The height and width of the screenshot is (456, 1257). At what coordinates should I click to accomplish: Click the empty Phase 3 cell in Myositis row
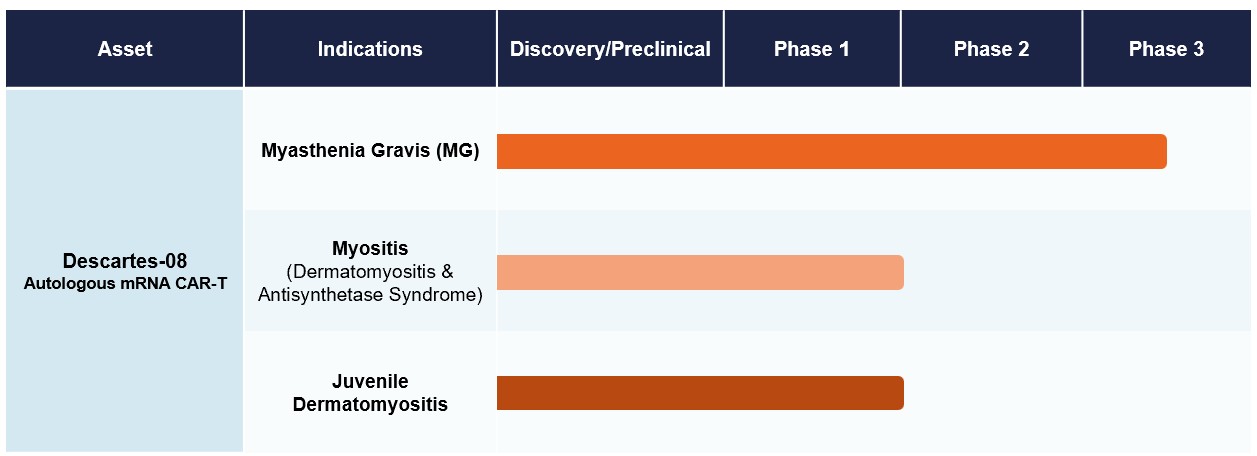click(1166, 272)
